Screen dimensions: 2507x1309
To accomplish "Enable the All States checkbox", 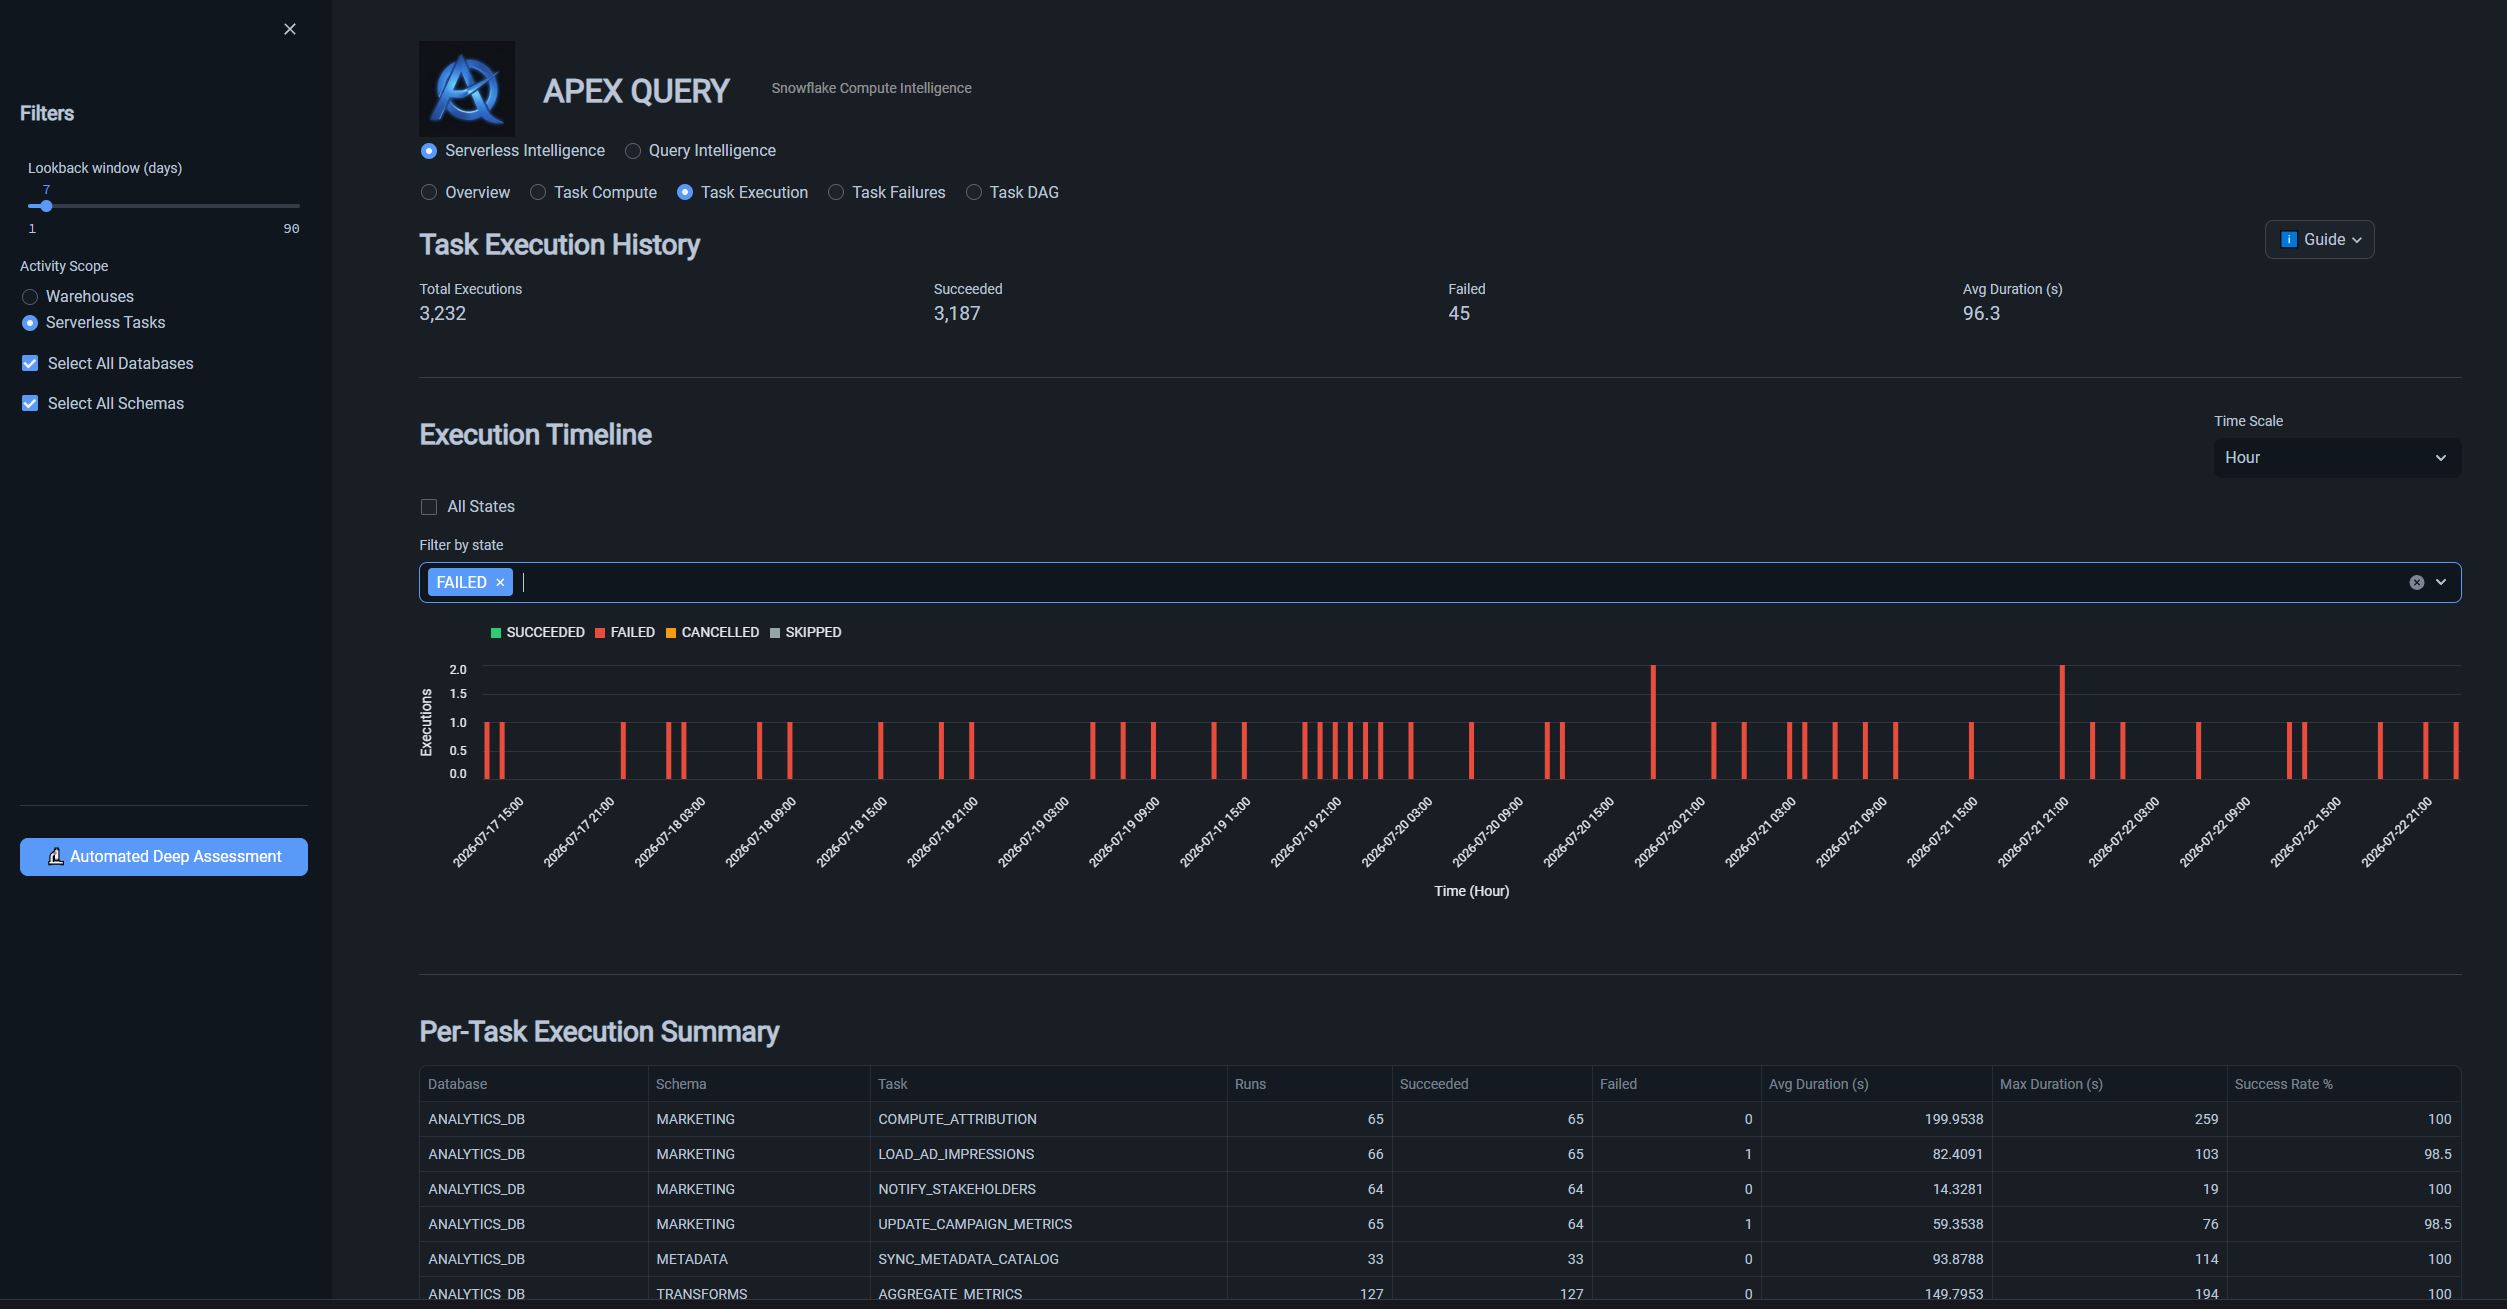I will click(429, 507).
